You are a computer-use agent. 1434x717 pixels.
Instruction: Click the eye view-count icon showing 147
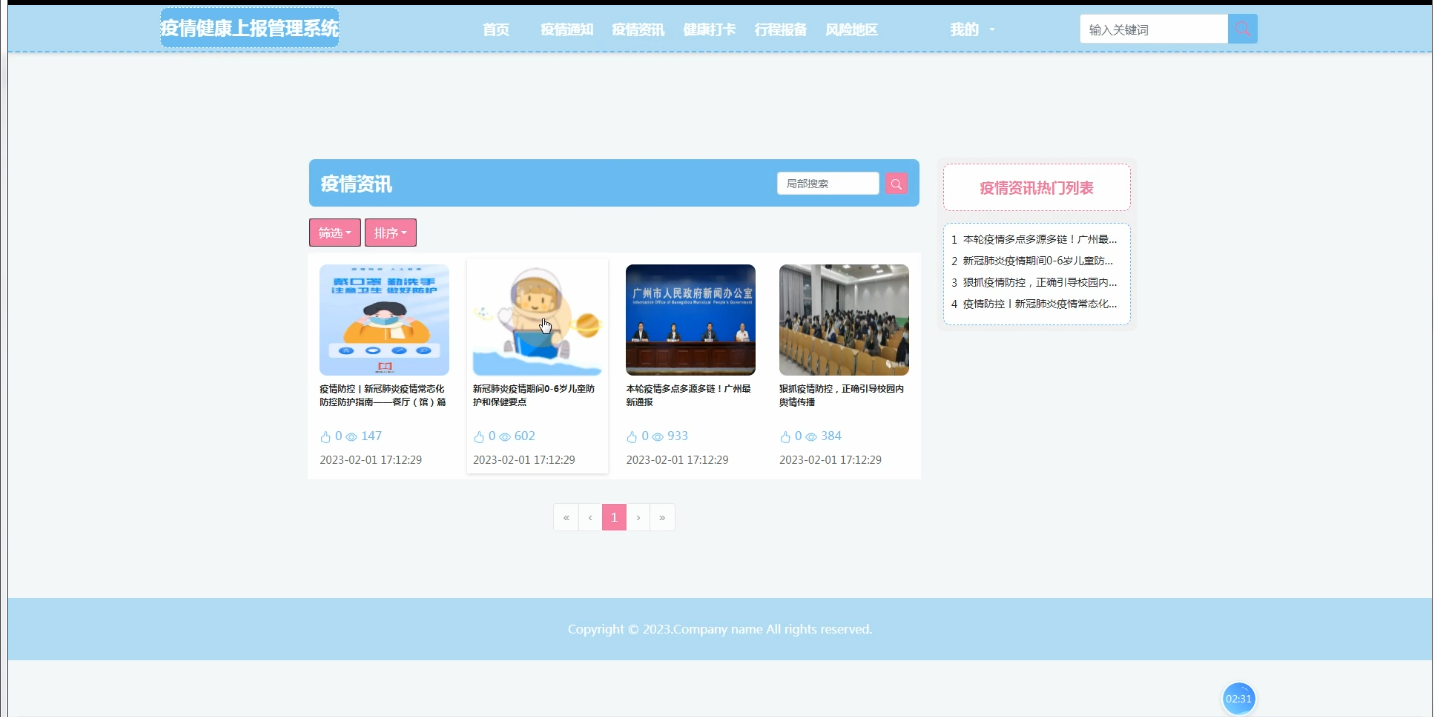pyautogui.click(x=349, y=436)
